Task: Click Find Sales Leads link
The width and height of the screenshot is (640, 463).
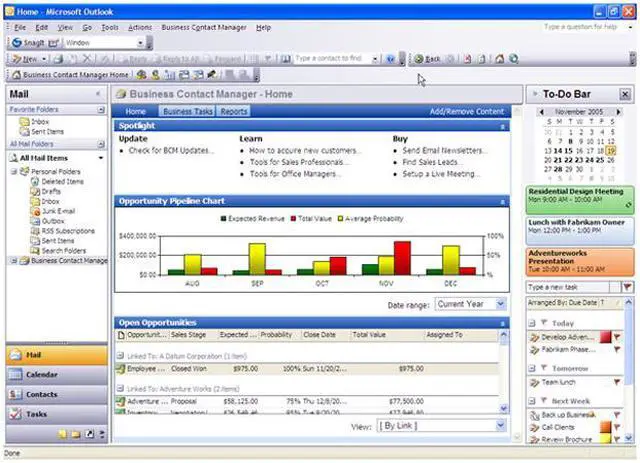Action: coord(433,162)
